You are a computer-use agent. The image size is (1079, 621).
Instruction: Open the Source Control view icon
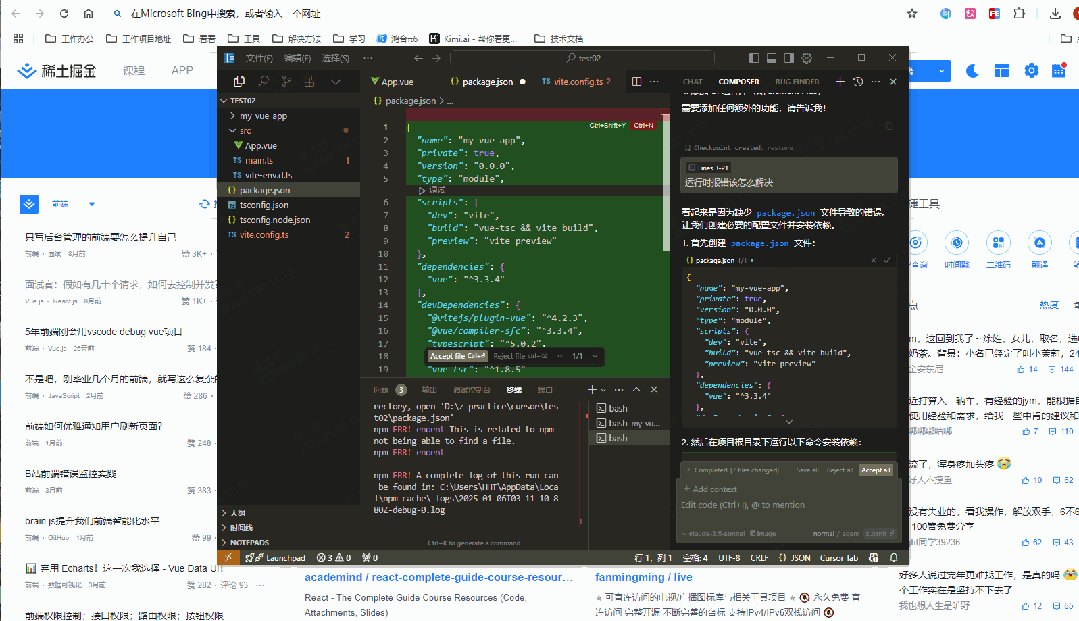point(287,81)
